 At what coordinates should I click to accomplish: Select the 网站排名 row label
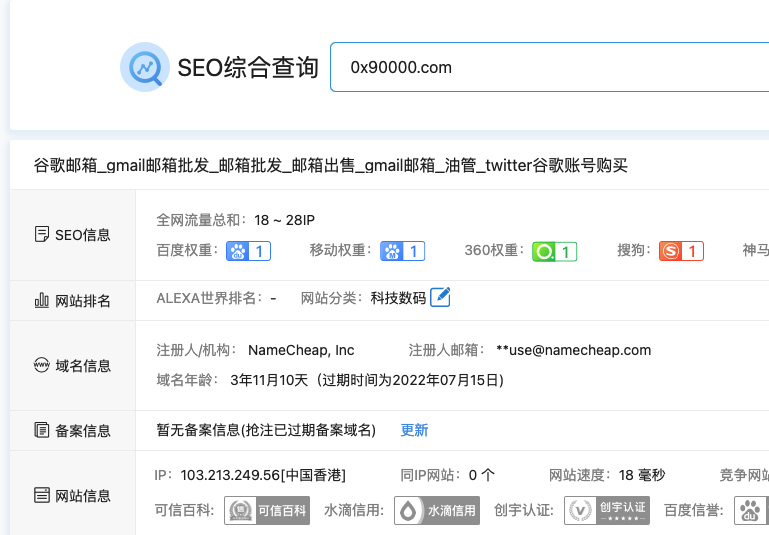coord(83,301)
